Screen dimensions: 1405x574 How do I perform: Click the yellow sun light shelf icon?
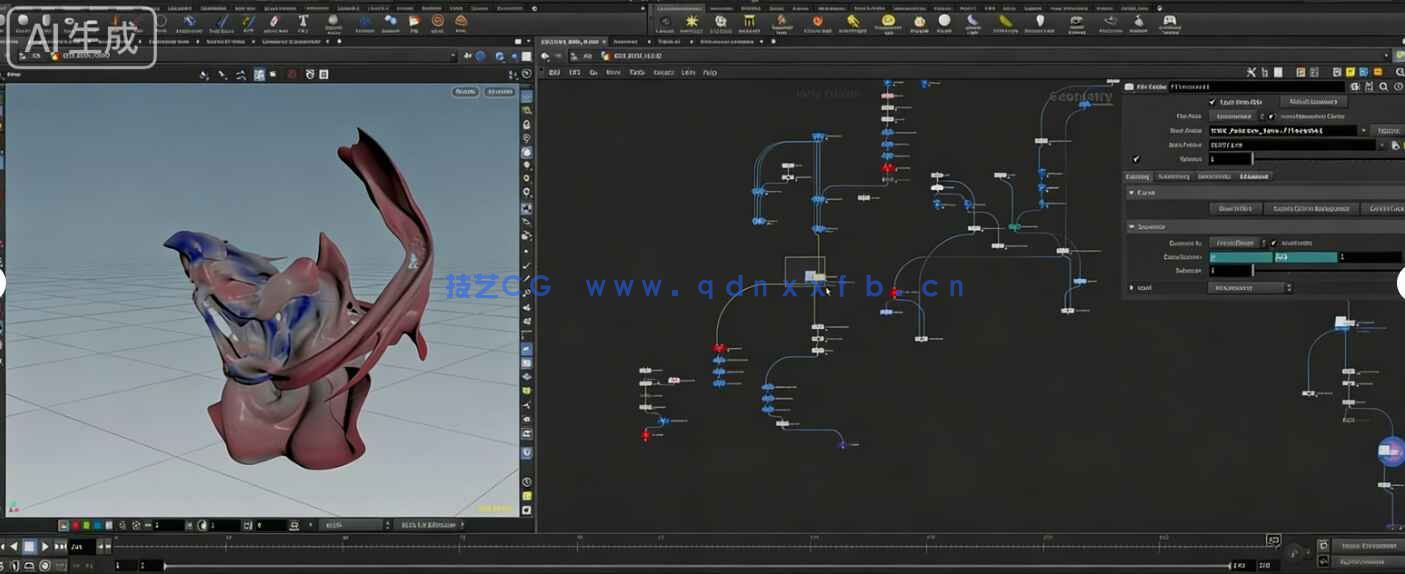[x=691, y=21]
